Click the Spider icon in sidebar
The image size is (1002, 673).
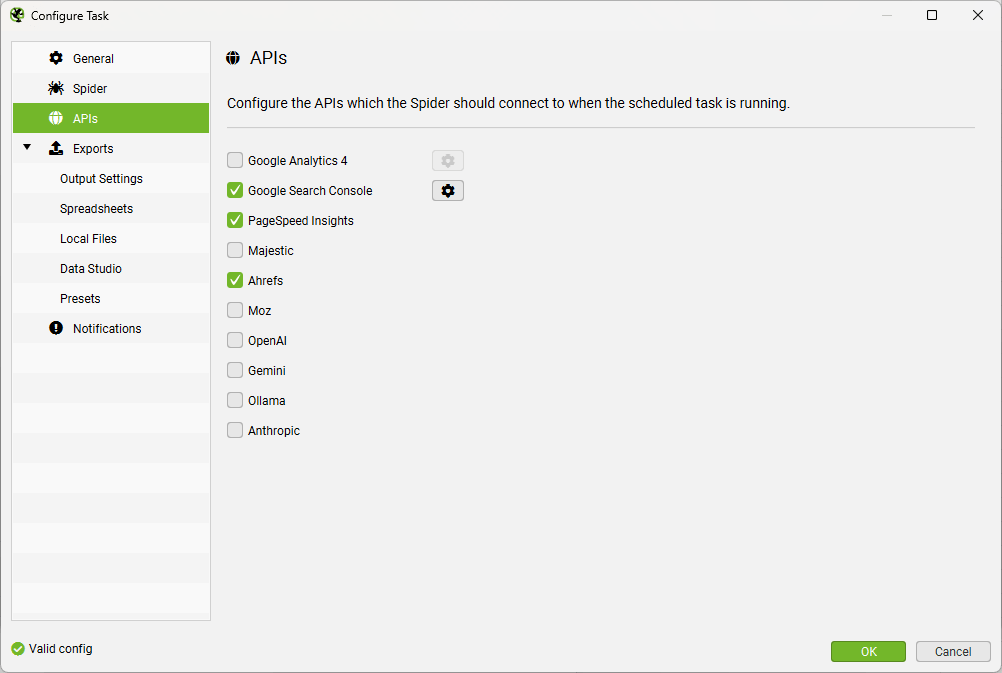coord(56,88)
